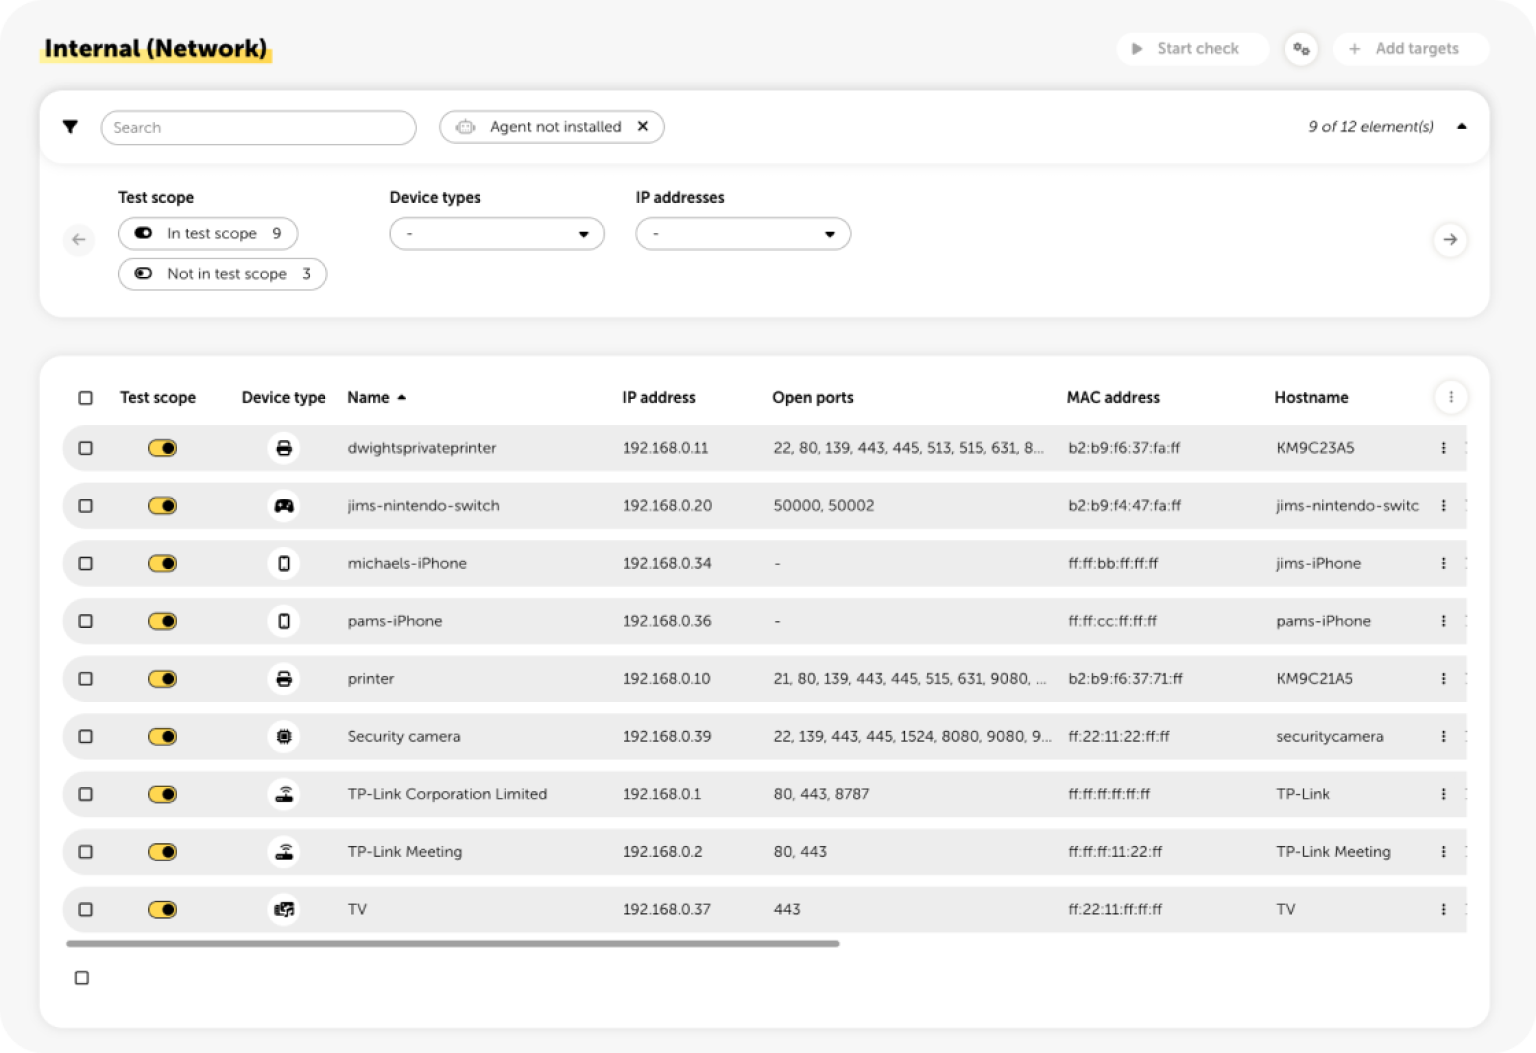
Task: Collapse the filter panel with arrow
Action: click(x=1461, y=127)
